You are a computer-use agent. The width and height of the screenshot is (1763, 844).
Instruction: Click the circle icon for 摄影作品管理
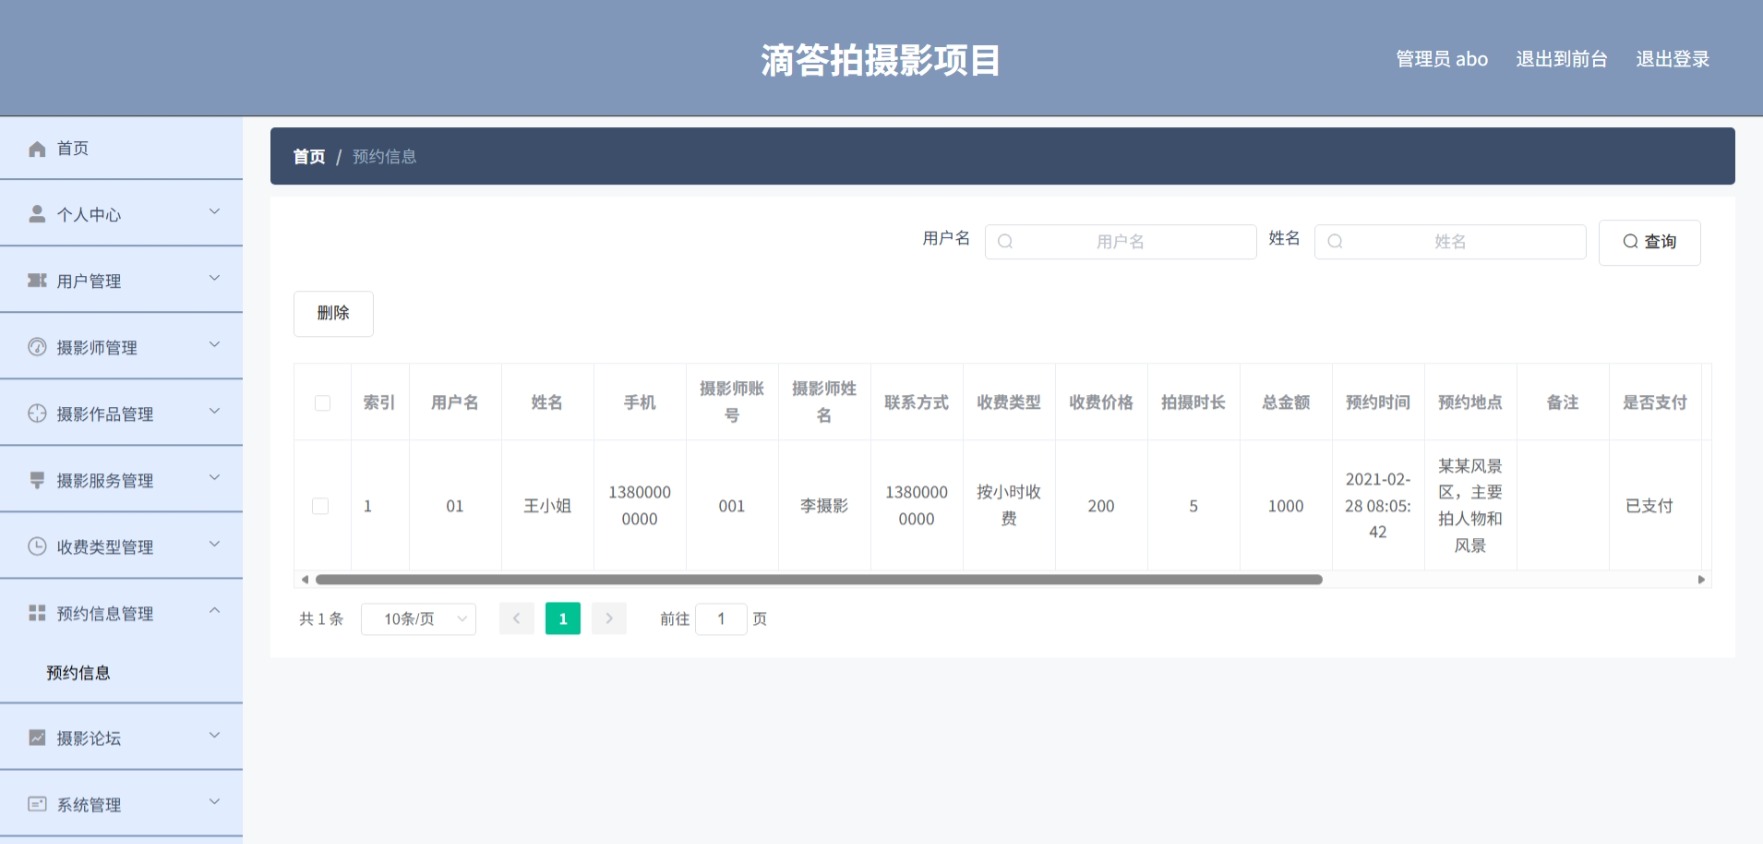pyautogui.click(x=37, y=413)
